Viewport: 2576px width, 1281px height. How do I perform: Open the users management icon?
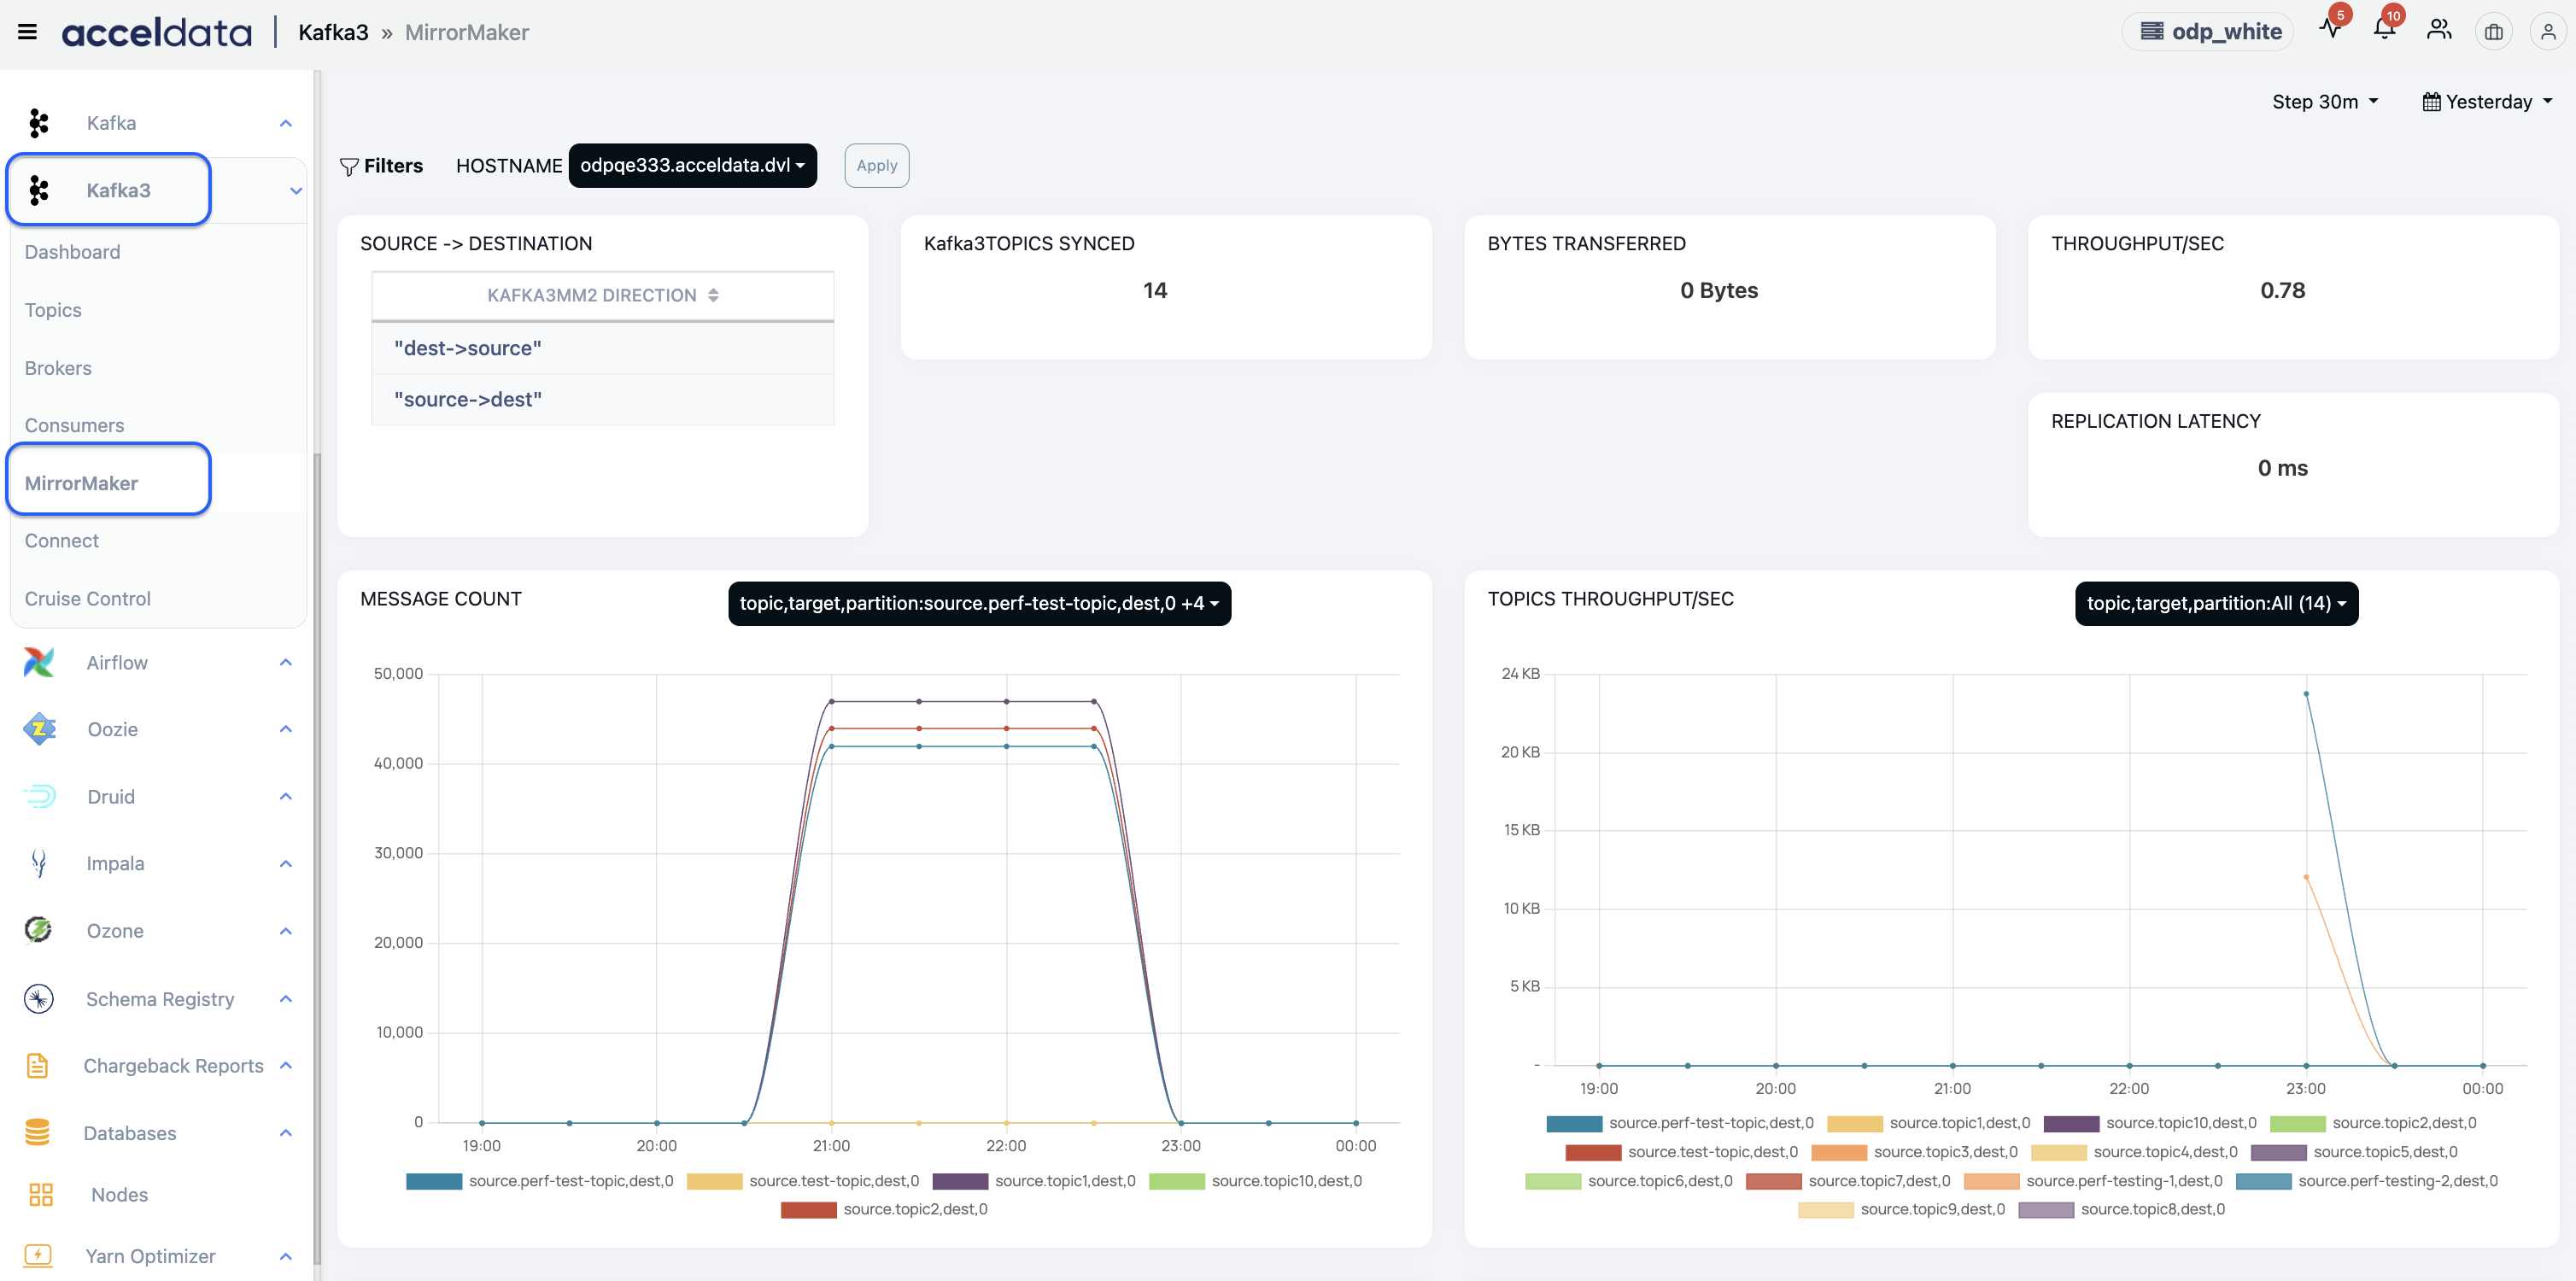point(2439,30)
